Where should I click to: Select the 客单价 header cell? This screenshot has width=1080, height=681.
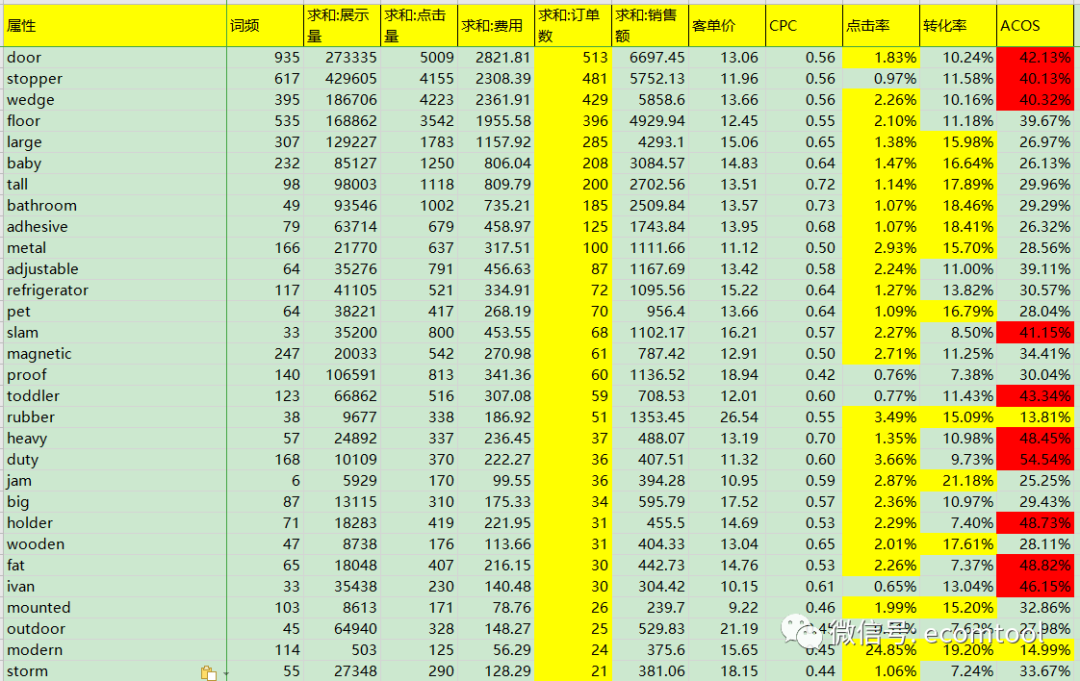pos(727,26)
